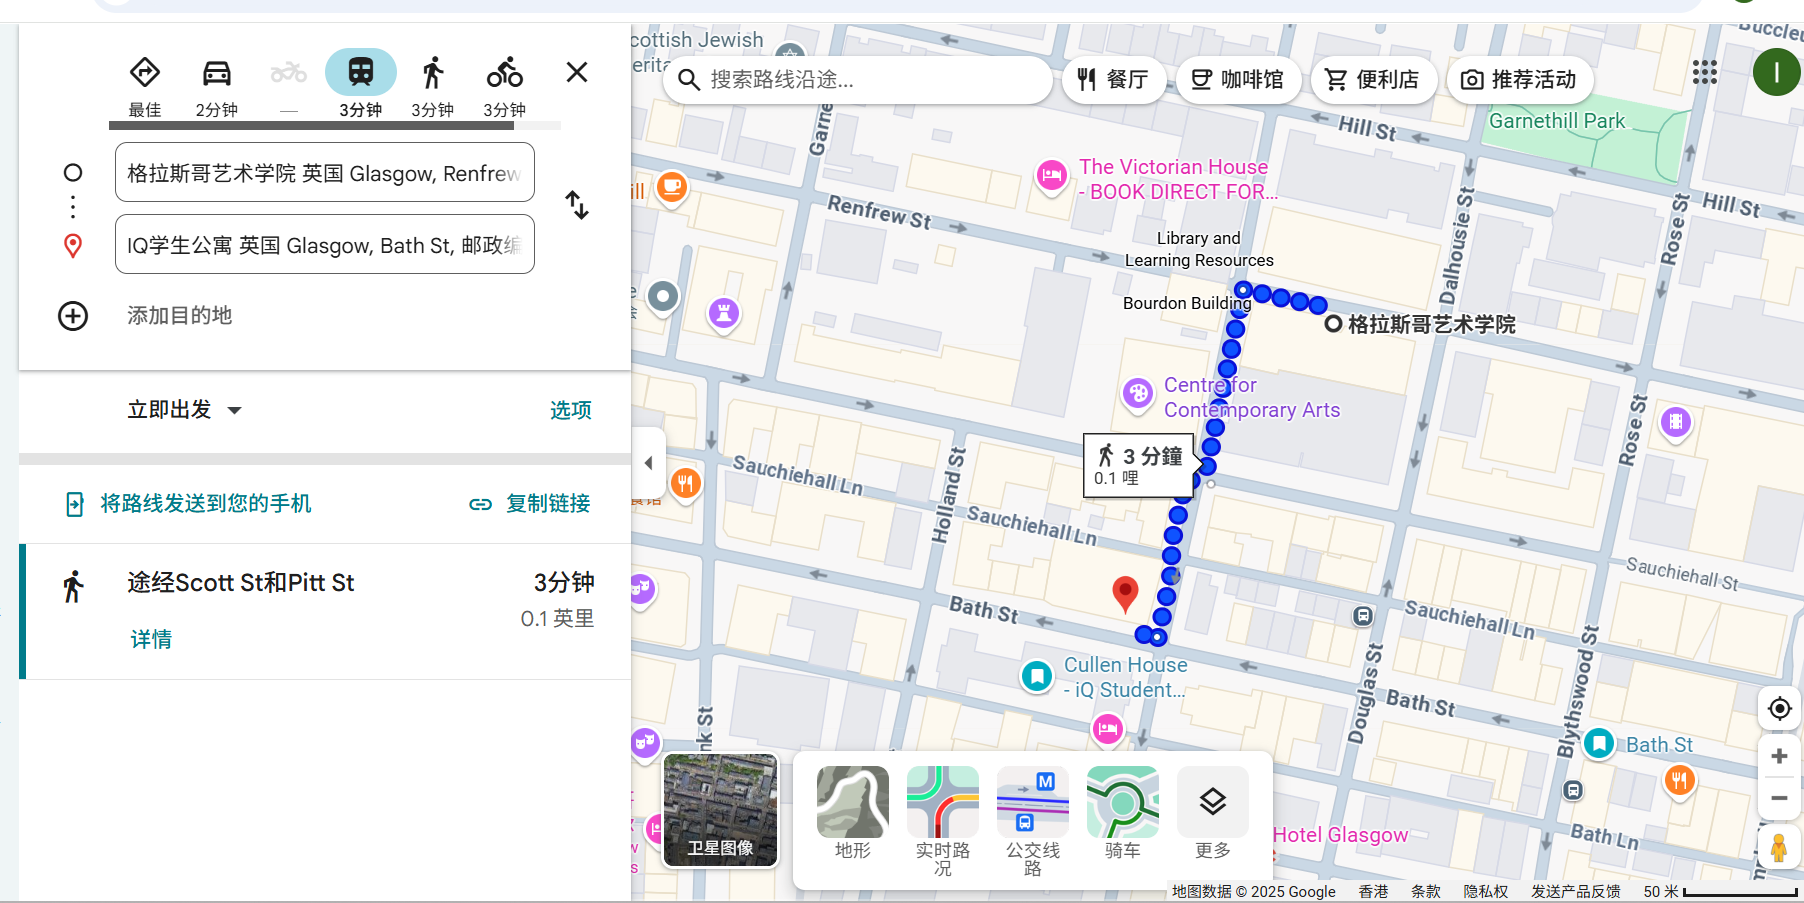Collapse the side panel arrow
The image size is (1804, 903).
pyautogui.click(x=649, y=463)
